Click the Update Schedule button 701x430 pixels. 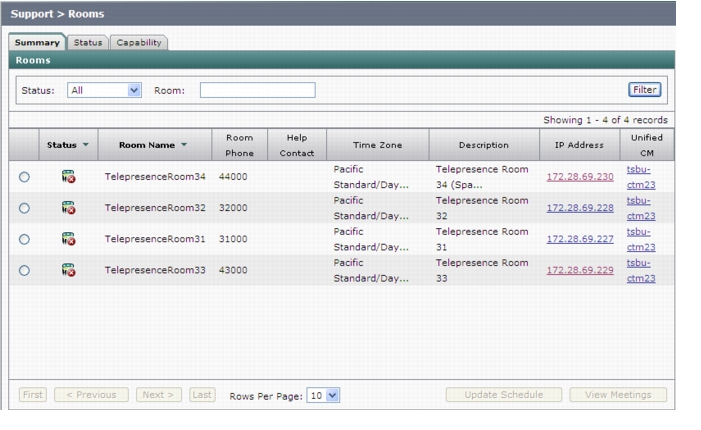point(503,395)
